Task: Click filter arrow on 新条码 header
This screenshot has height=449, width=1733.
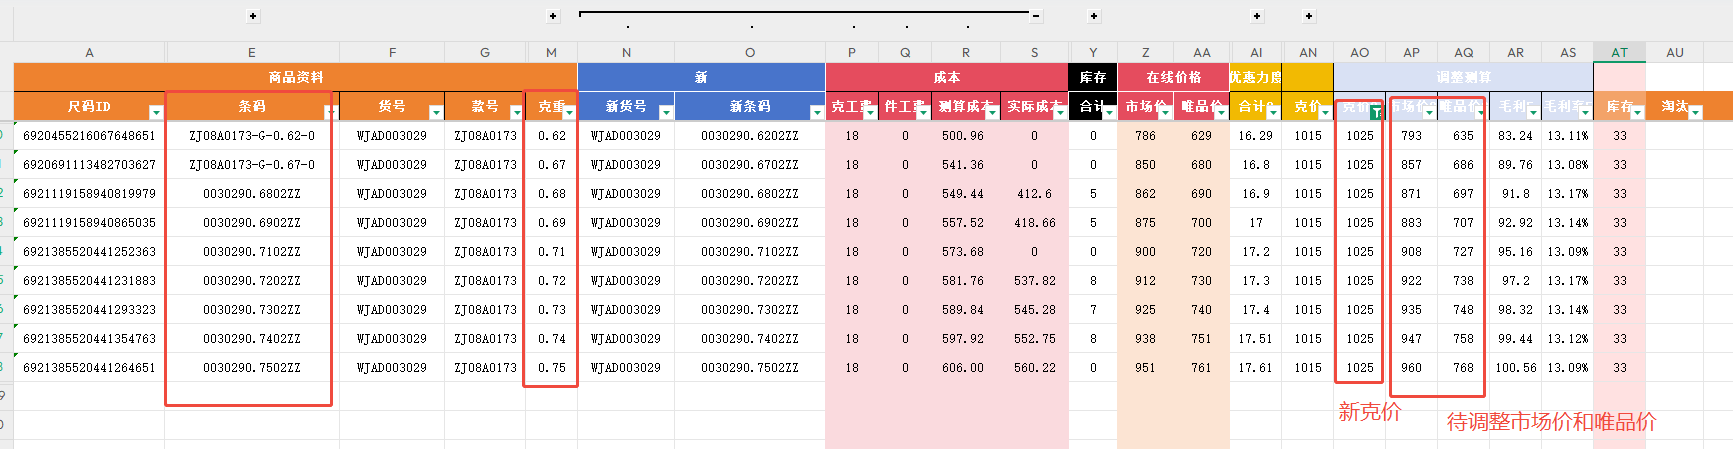Action: click(816, 112)
